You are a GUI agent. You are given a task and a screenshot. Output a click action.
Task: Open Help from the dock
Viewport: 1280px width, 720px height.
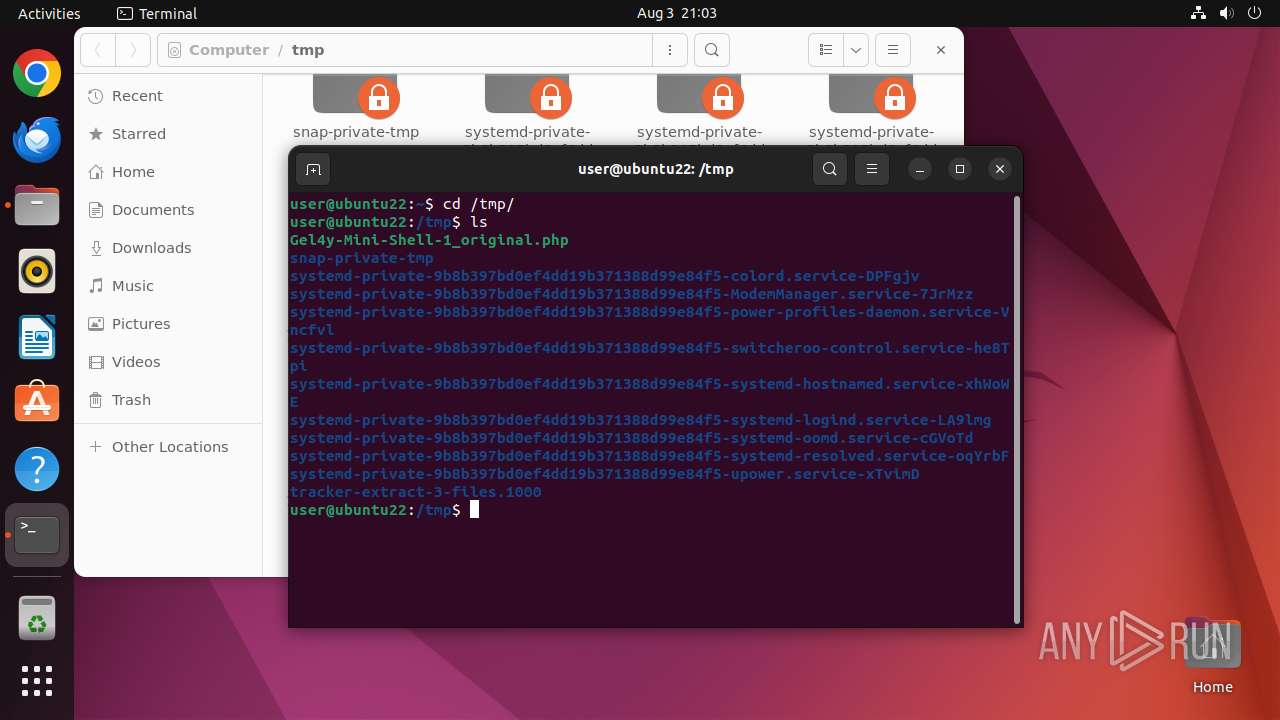[x=37, y=469]
